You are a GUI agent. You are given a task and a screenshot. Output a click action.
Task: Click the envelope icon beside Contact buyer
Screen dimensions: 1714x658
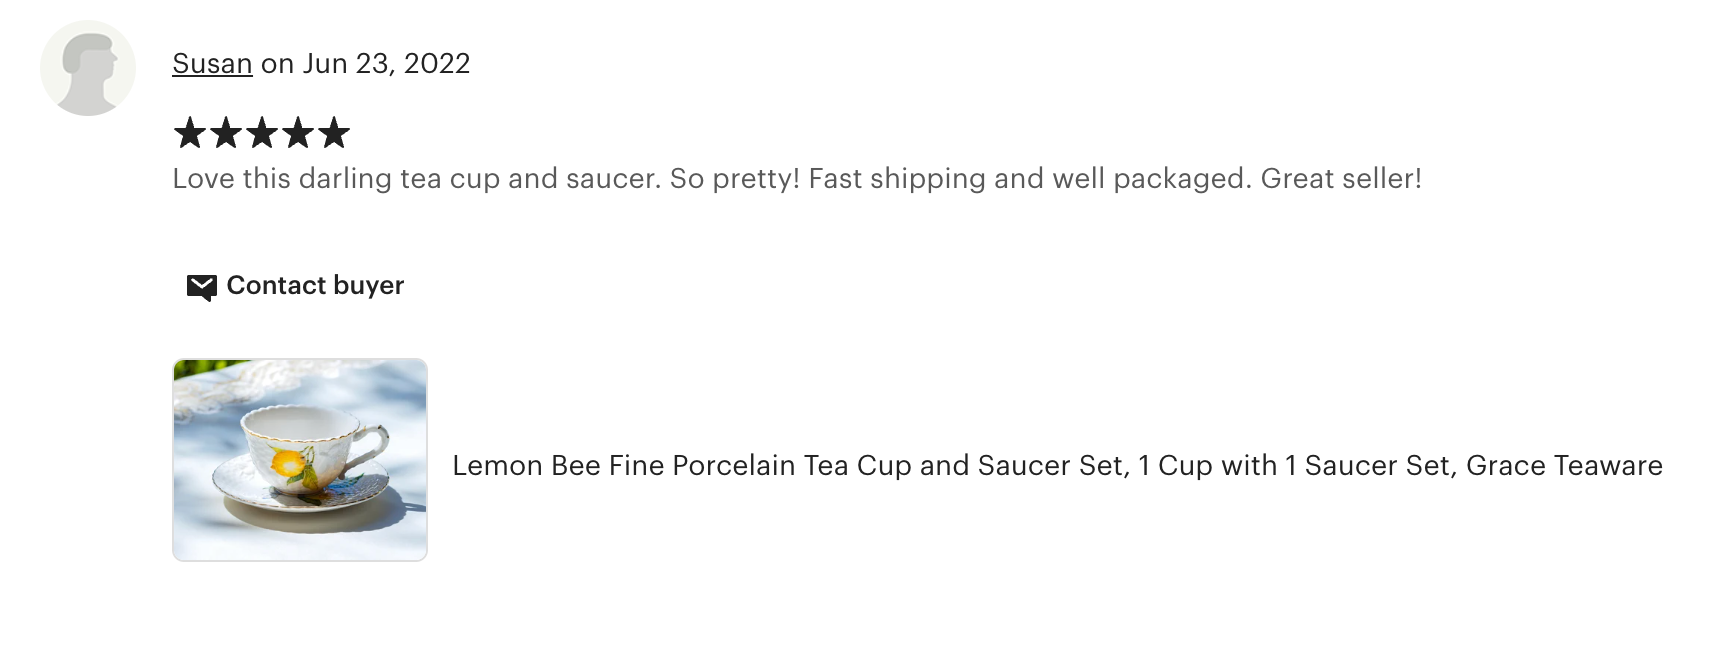tap(201, 287)
